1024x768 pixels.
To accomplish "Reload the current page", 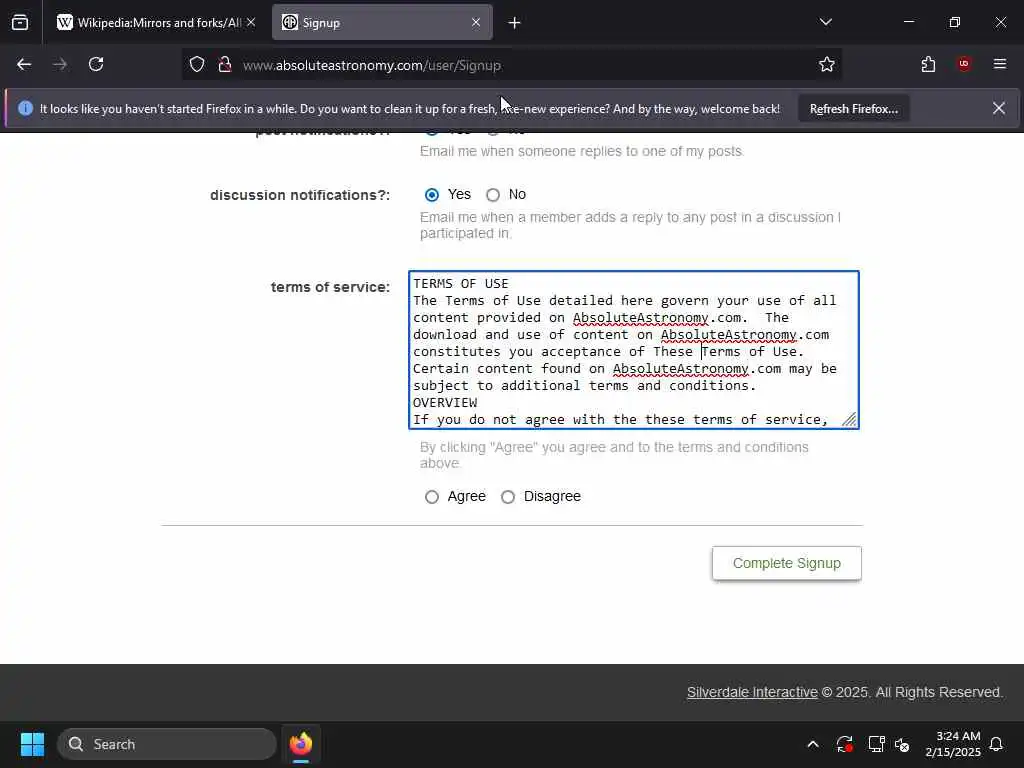I will click(96, 65).
